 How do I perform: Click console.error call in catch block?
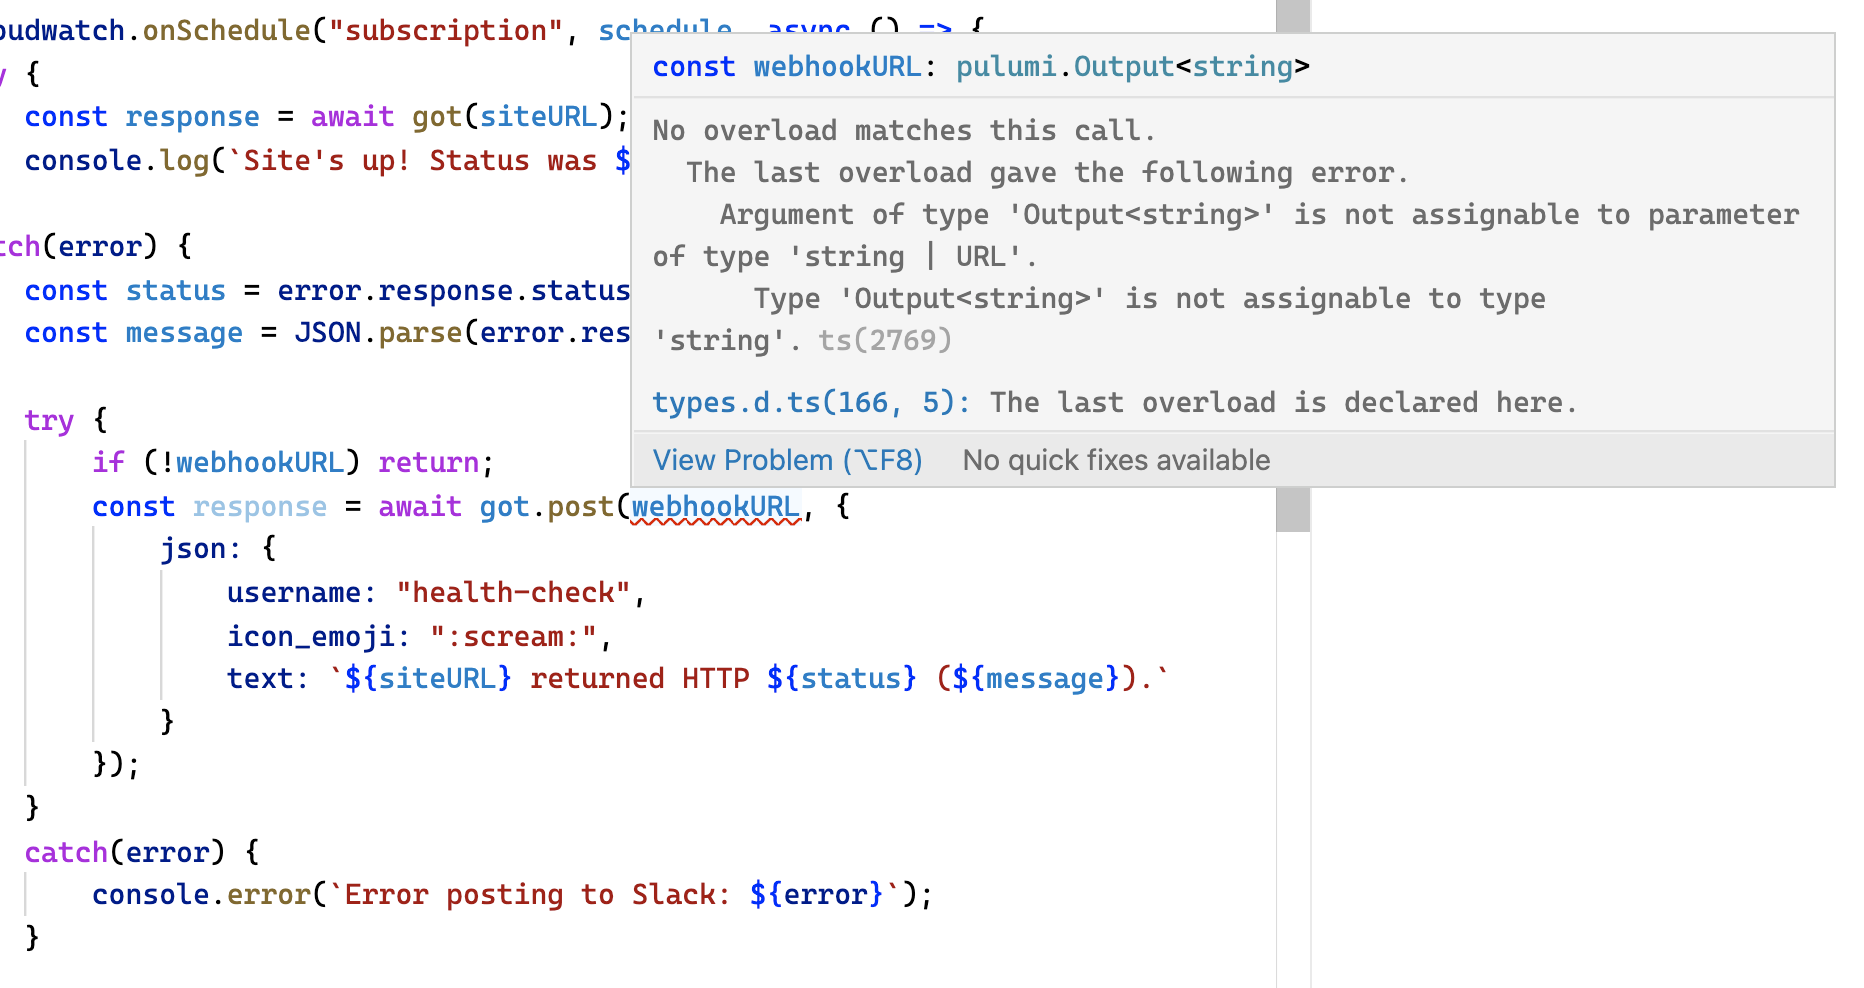[201, 894]
